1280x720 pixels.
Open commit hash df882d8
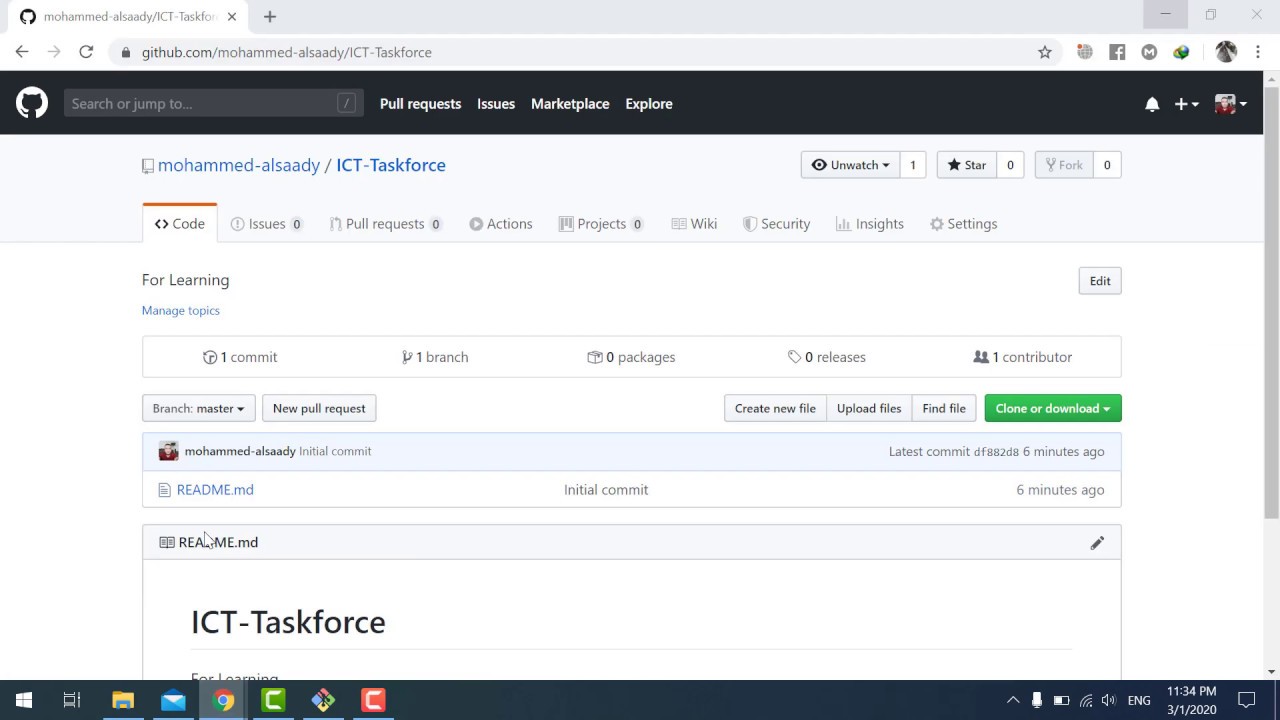coord(996,452)
